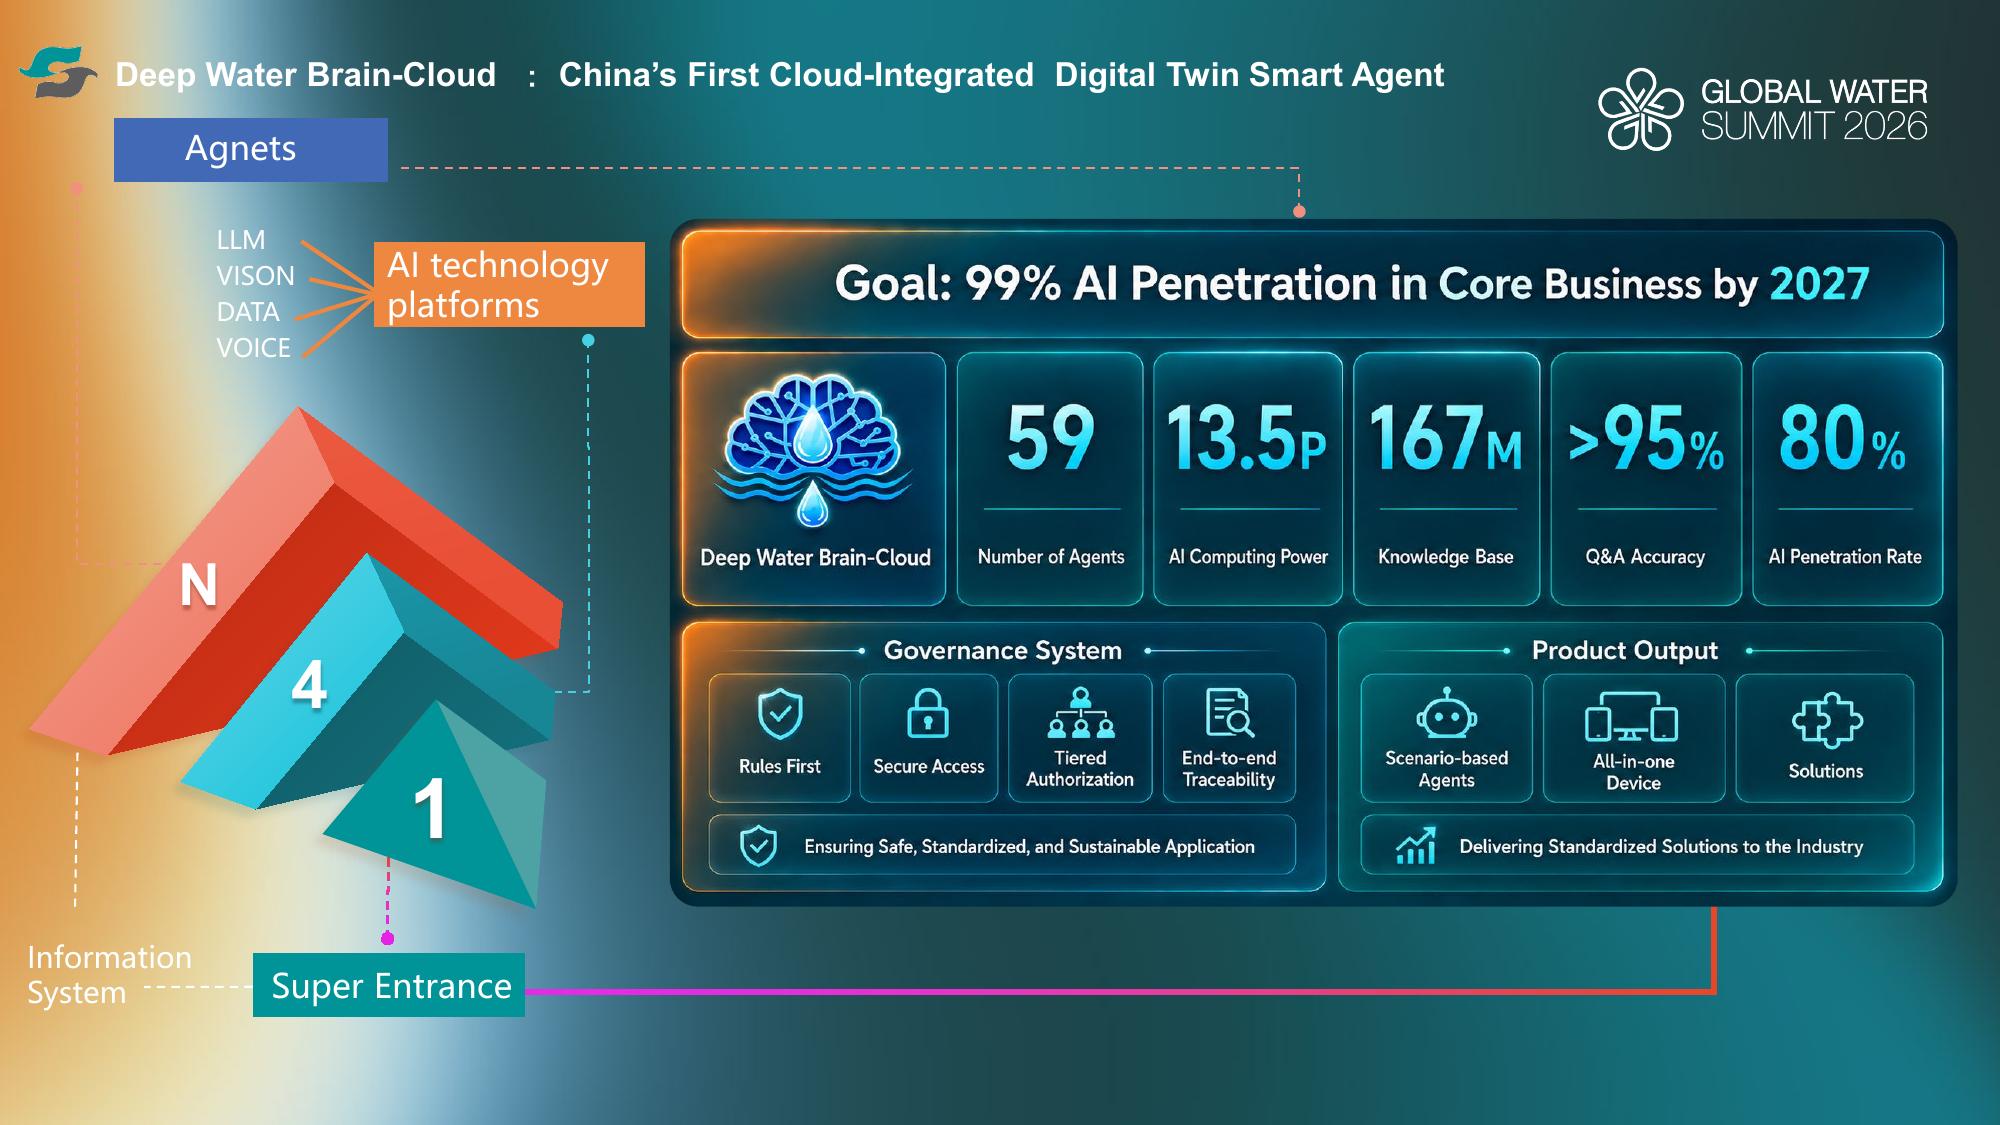Image resolution: width=2000 pixels, height=1125 pixels.
Task: Click the Deep Water company logo at top left
Action: click(58, 72)
